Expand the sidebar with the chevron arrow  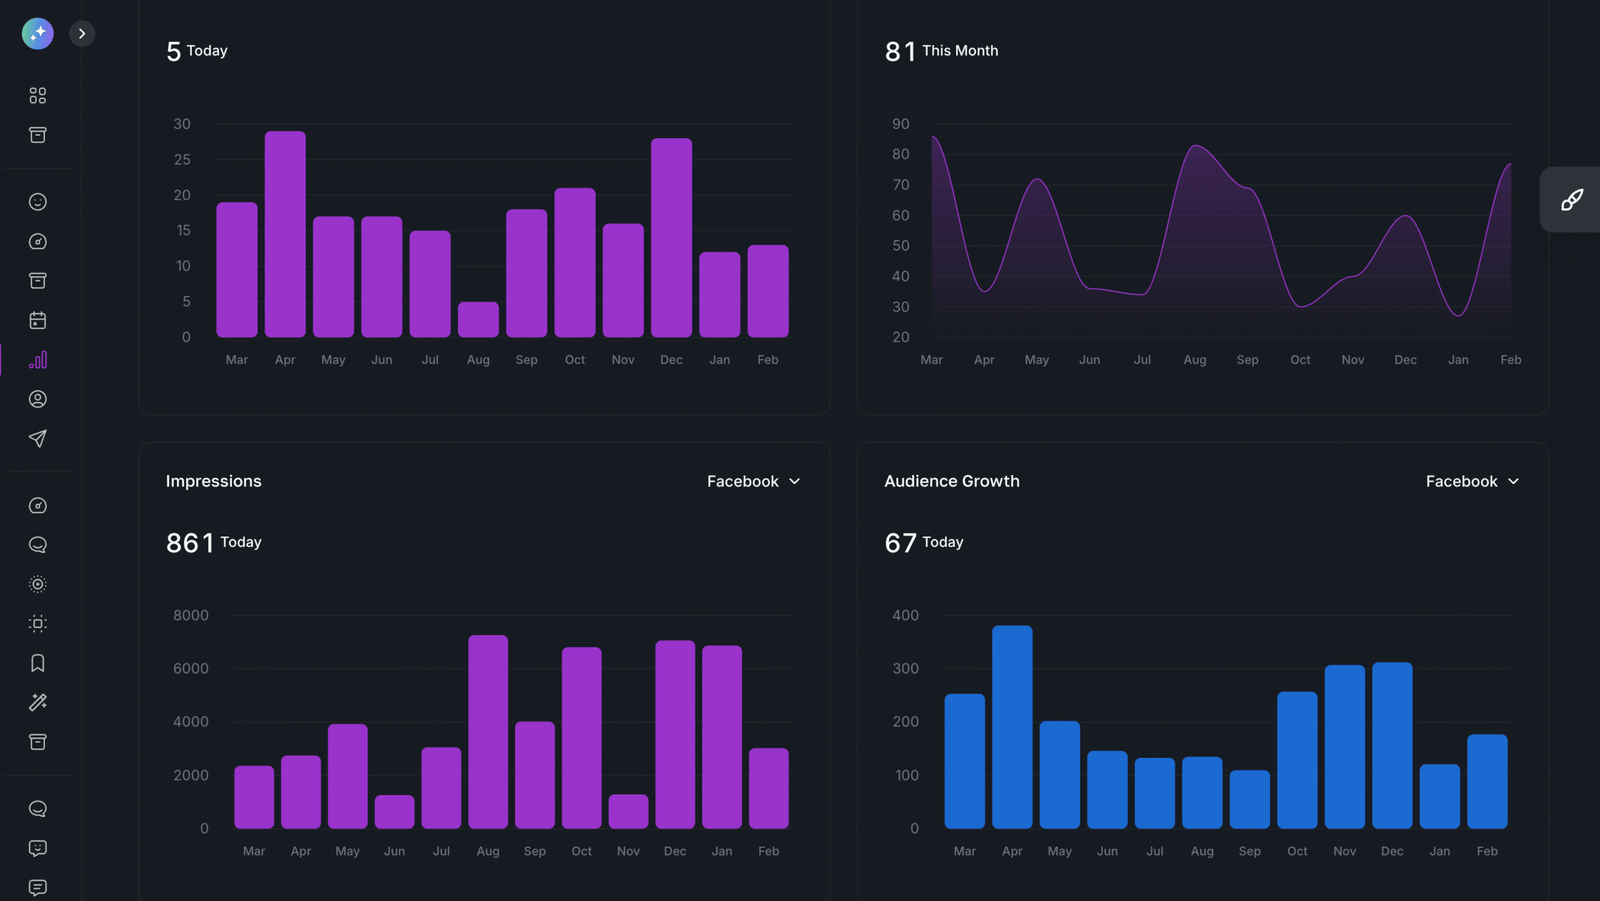82,33
